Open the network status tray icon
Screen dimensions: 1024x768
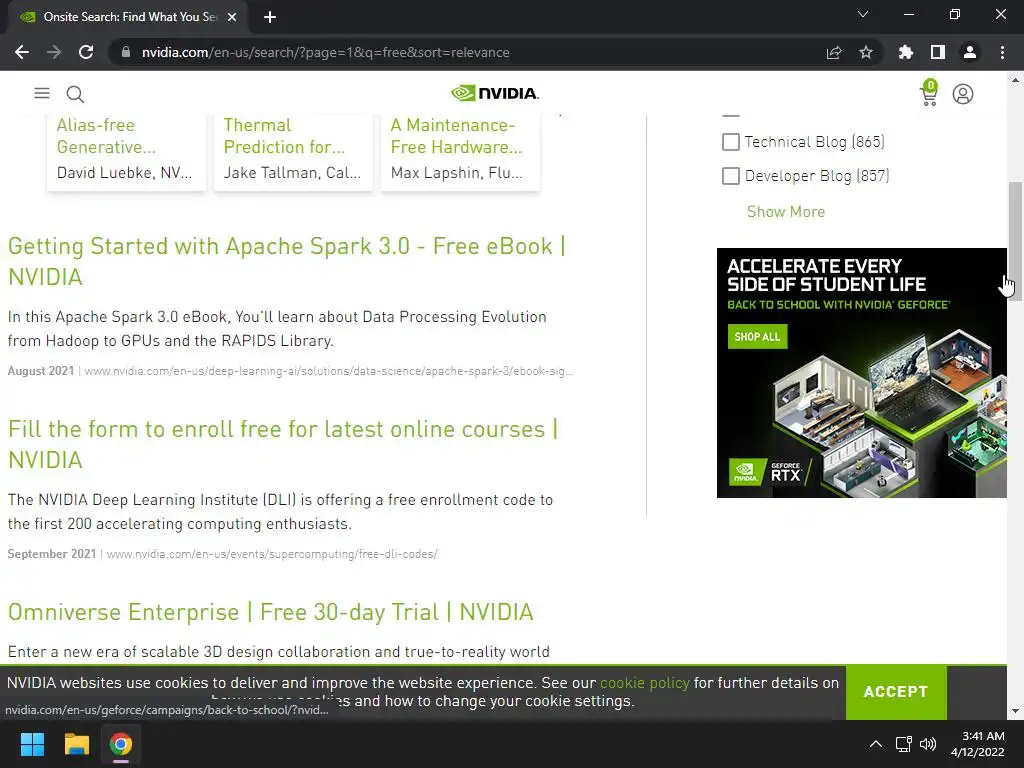[x=904, y=744]
